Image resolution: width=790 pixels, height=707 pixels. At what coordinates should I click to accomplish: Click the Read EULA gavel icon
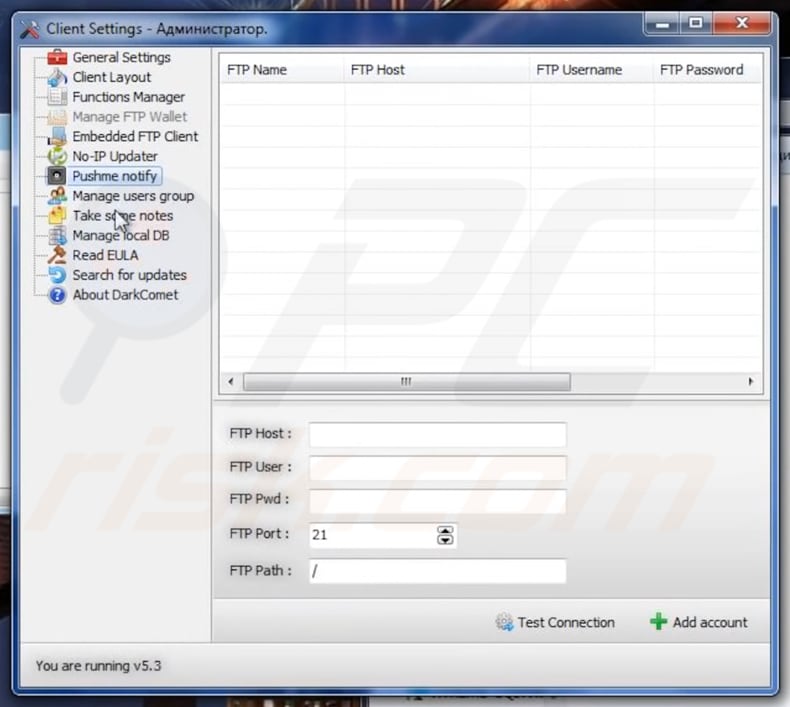pos(57,255)
